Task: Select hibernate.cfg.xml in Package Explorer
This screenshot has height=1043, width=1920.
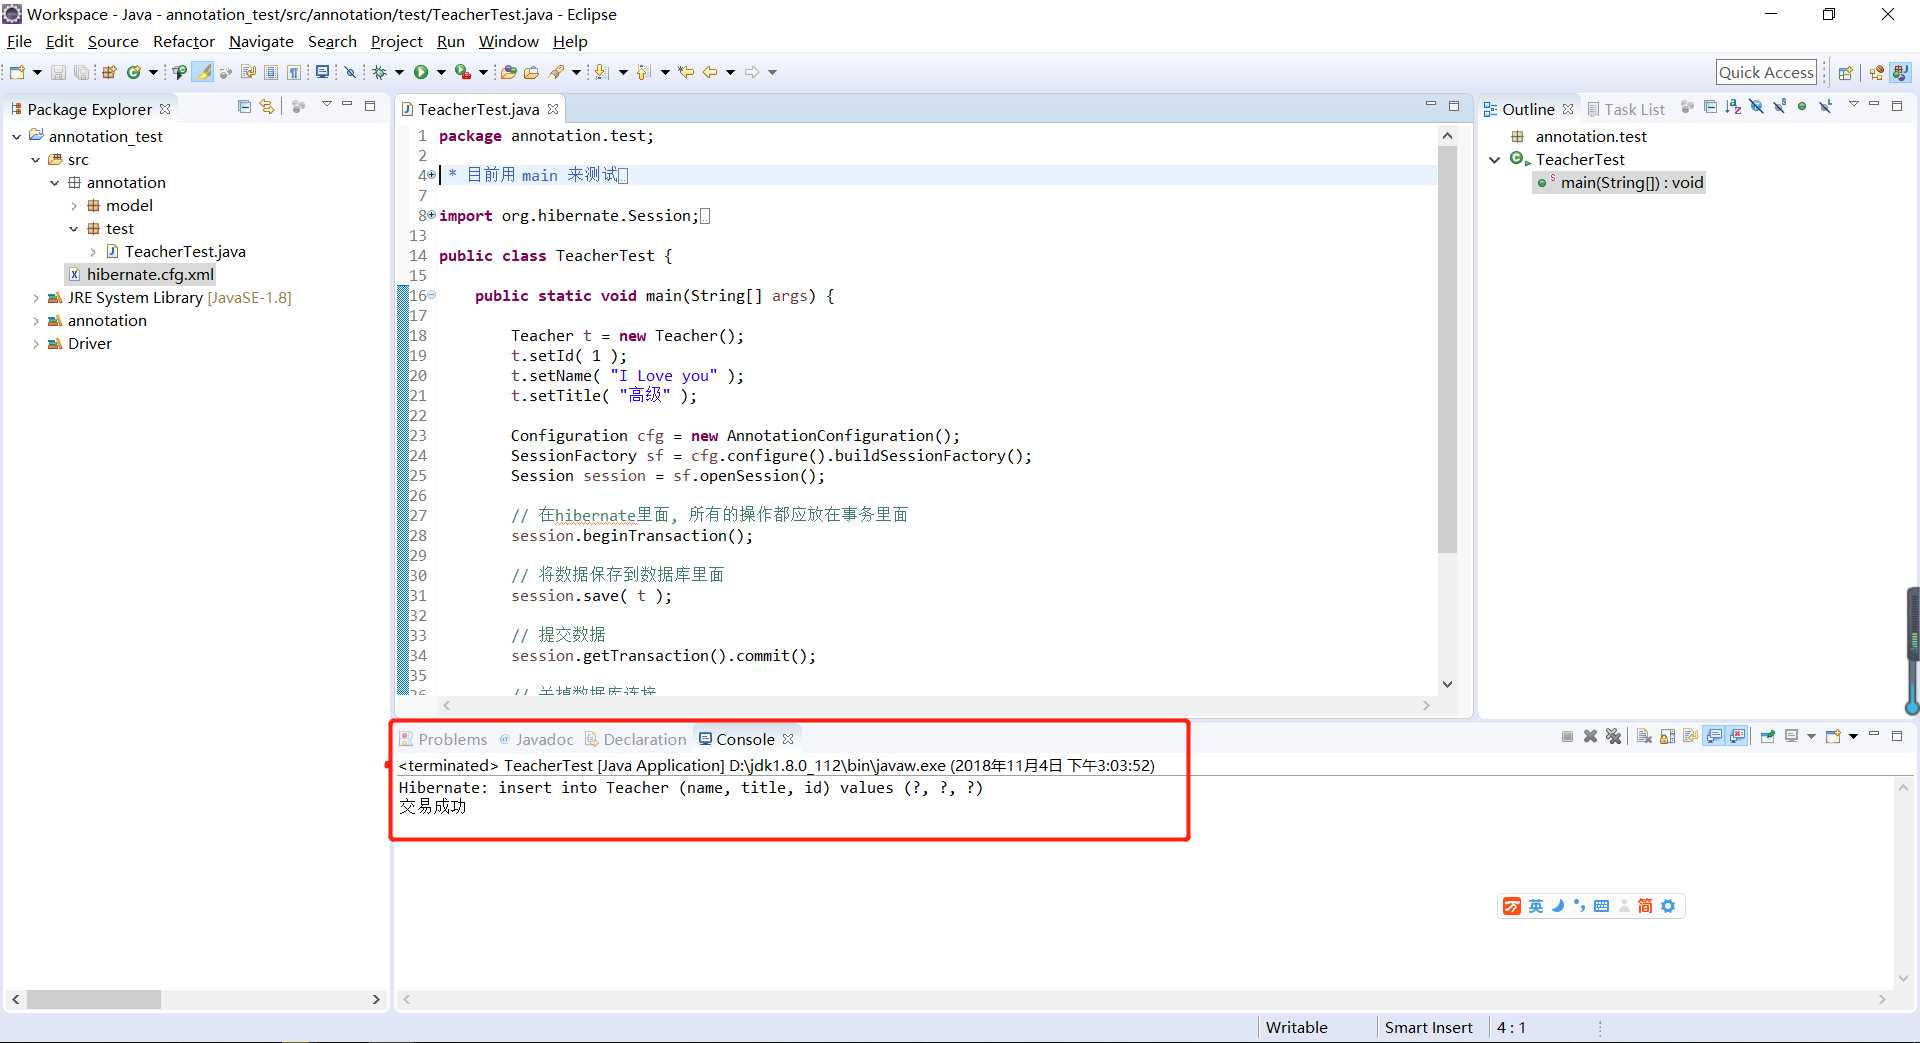Action: (x=141, y=275)
